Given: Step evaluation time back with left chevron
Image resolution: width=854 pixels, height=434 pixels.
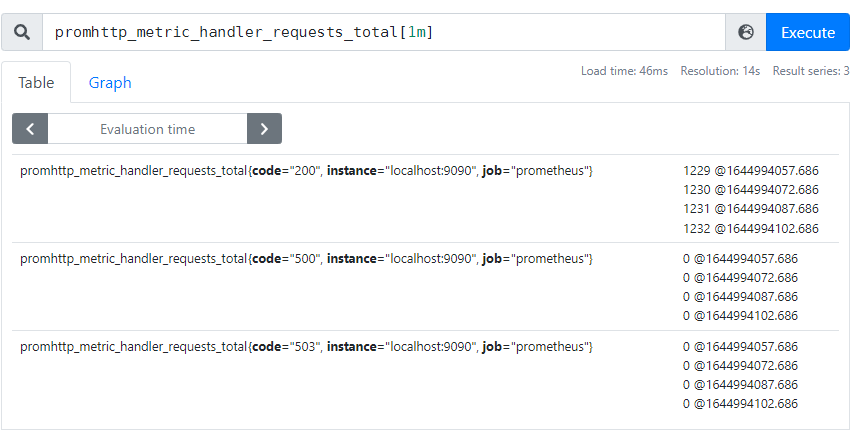Looking at the screenshot, I should [x=30, y=129].
